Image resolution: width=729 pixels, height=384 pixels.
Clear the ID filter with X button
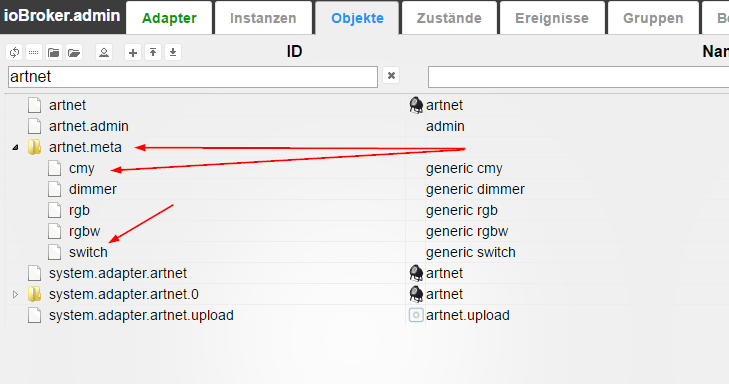point(391,76)
